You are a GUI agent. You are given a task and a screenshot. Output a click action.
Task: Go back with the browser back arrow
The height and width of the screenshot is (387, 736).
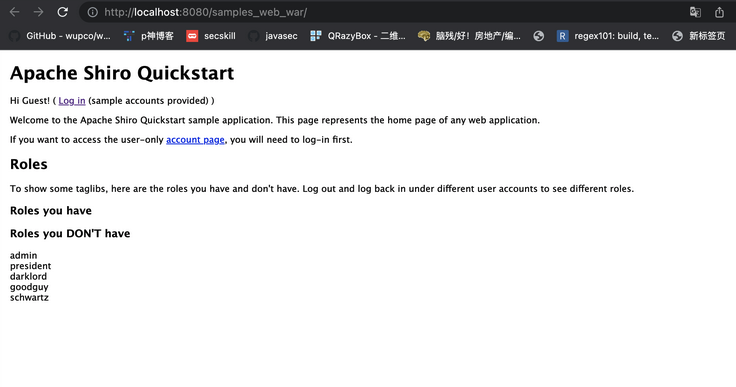pyautogui.click(x=15, y=12)
